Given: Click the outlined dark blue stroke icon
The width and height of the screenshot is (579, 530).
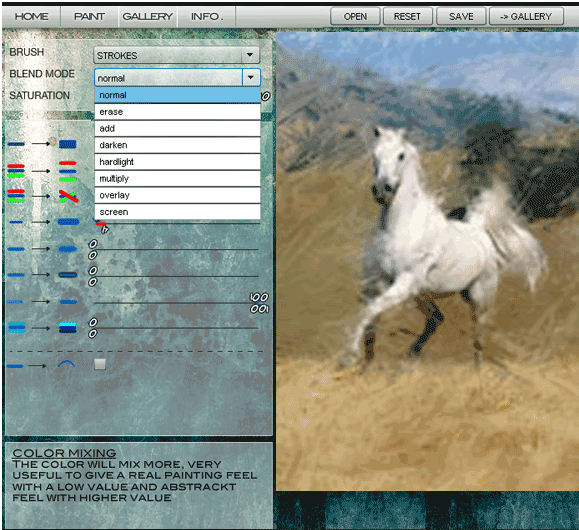Looking at the screenshot, I should 68,275.
